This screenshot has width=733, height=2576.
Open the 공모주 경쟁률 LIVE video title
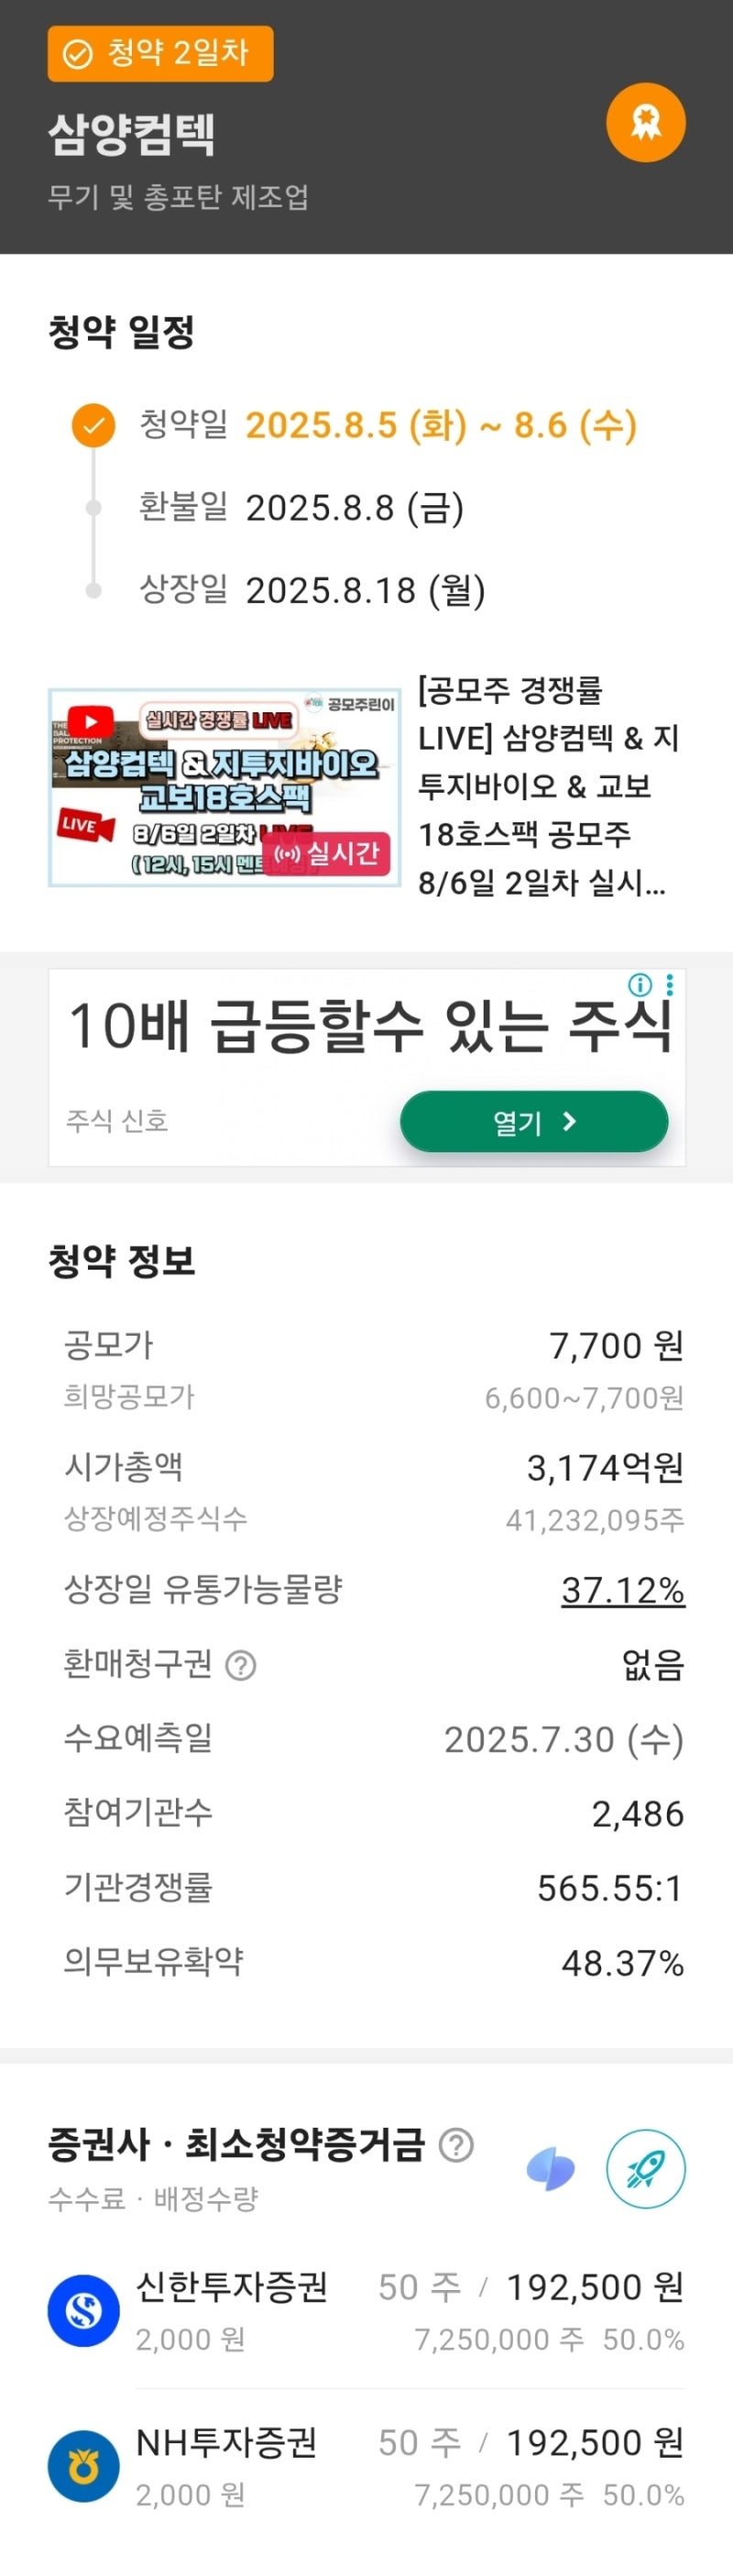click(548, 786)
